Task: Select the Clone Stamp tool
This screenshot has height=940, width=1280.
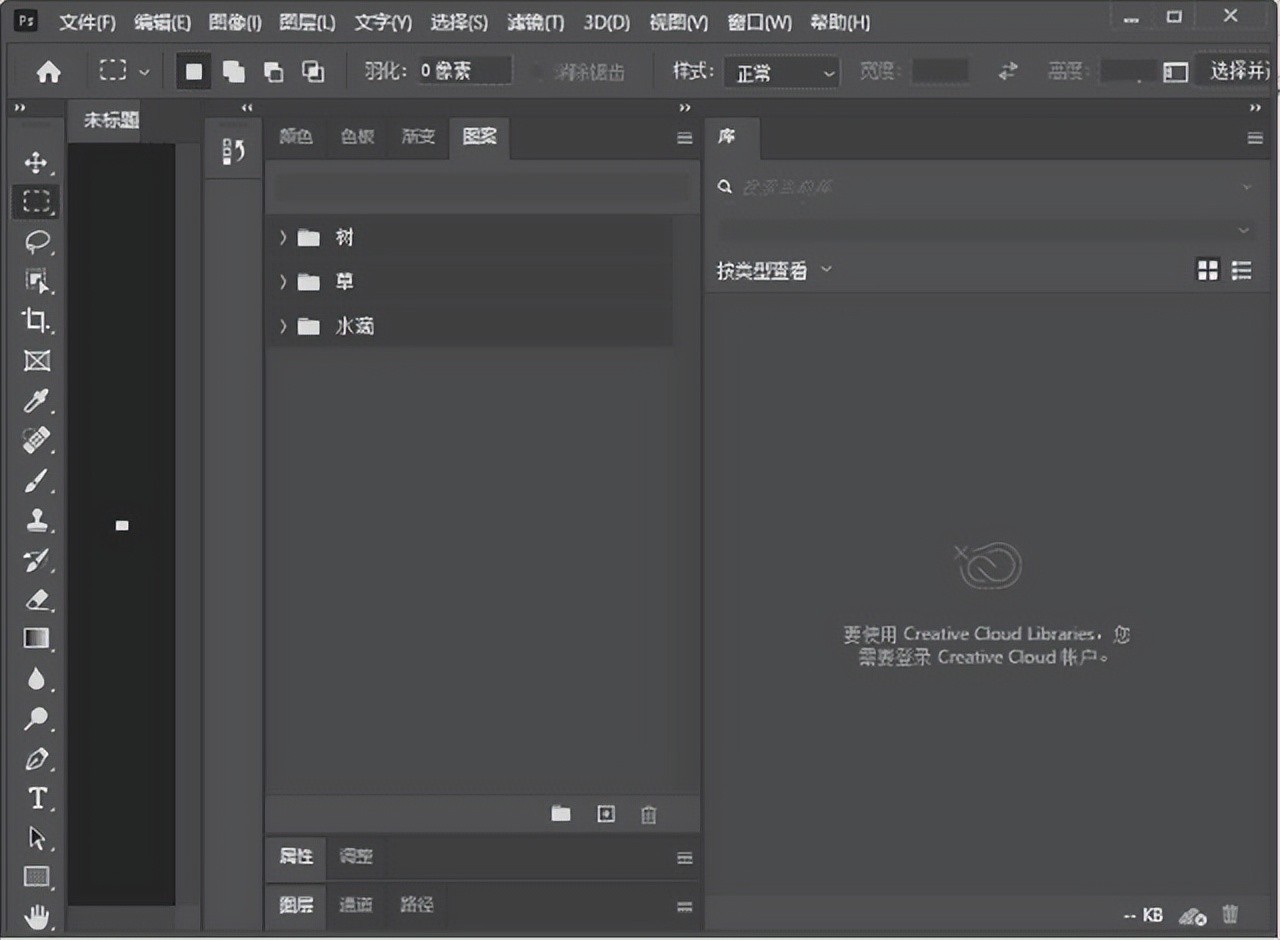Action: click(36, 520)
